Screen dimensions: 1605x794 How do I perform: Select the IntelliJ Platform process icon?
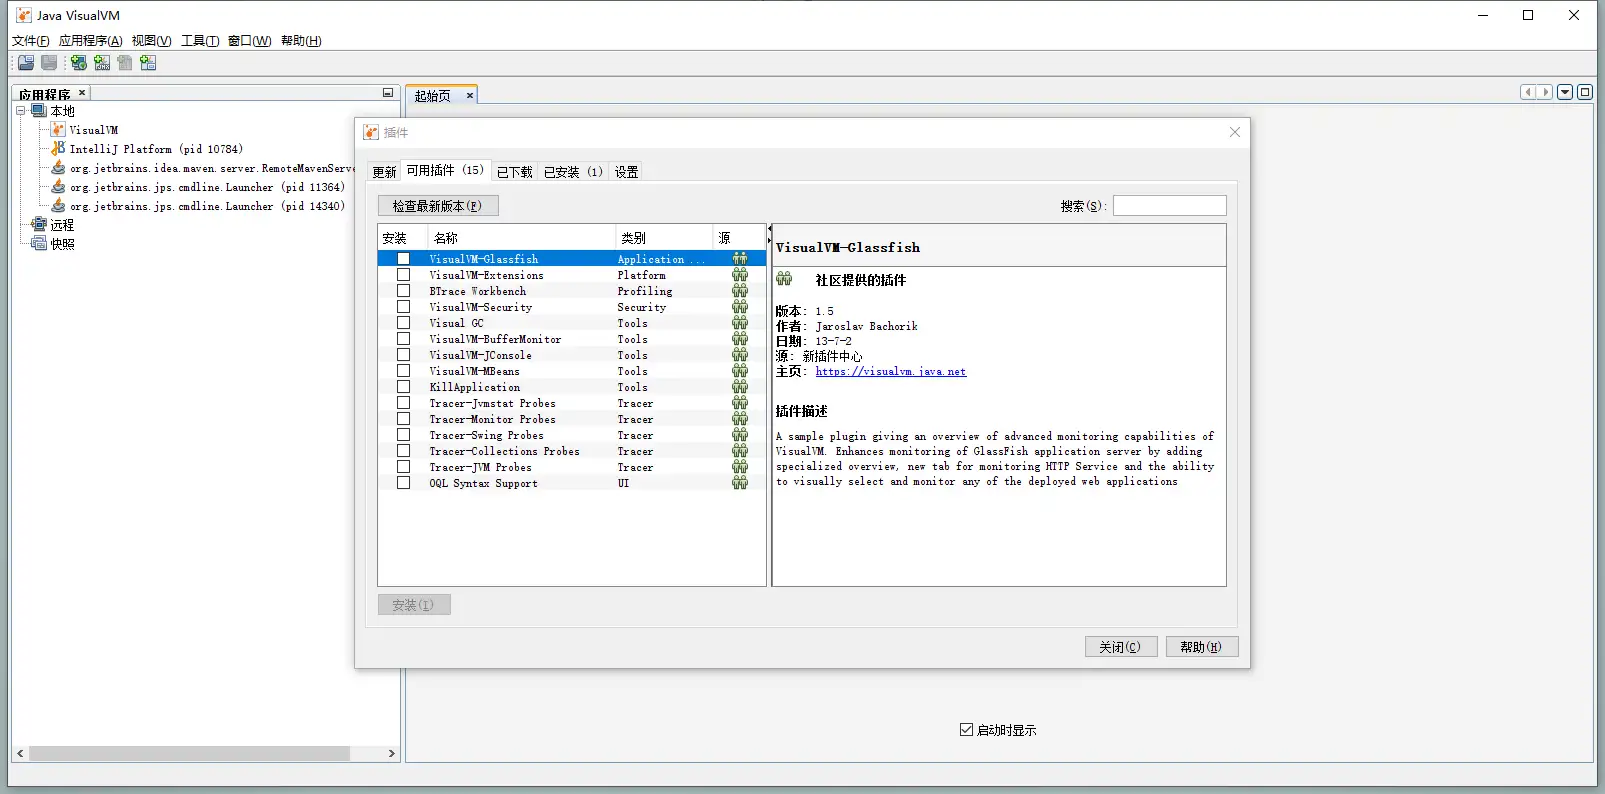(x=58, y=149)
